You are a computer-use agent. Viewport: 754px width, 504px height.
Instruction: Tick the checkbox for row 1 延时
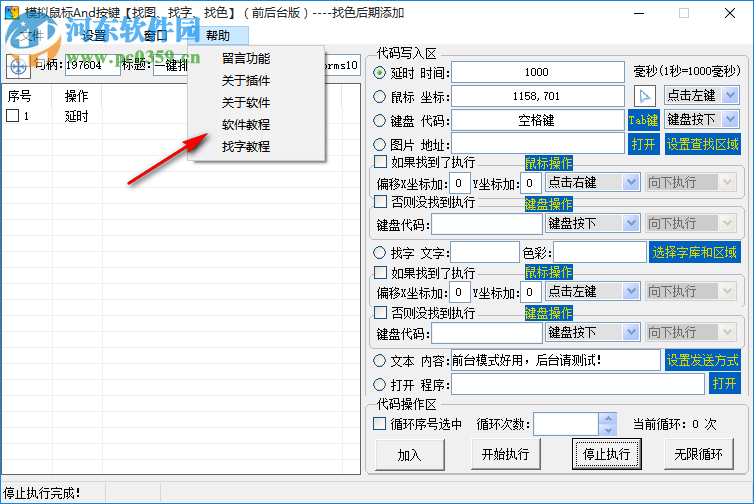coord(13,115)
